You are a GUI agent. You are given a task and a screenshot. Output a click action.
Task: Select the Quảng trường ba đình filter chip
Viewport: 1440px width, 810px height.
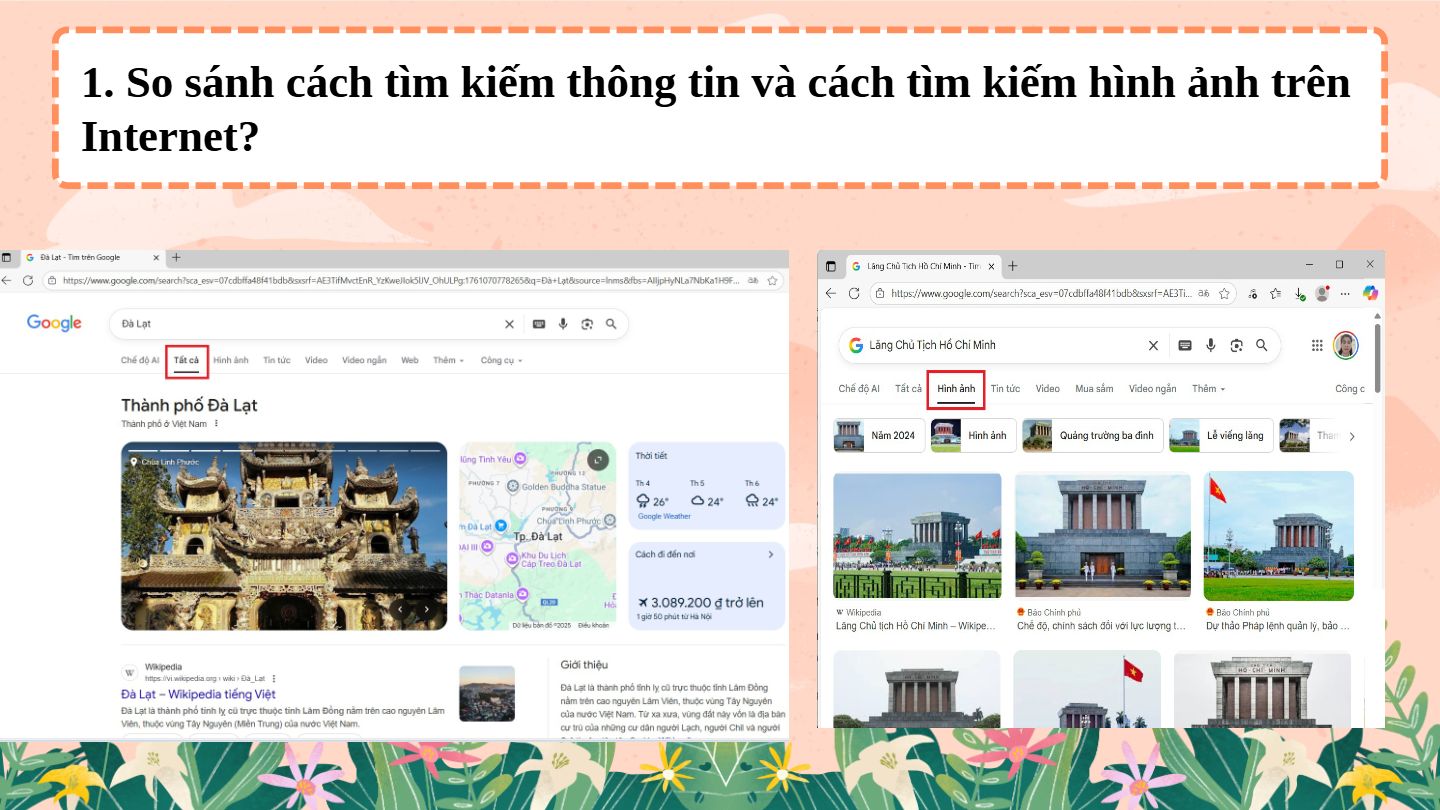(x=1093, y=436)
